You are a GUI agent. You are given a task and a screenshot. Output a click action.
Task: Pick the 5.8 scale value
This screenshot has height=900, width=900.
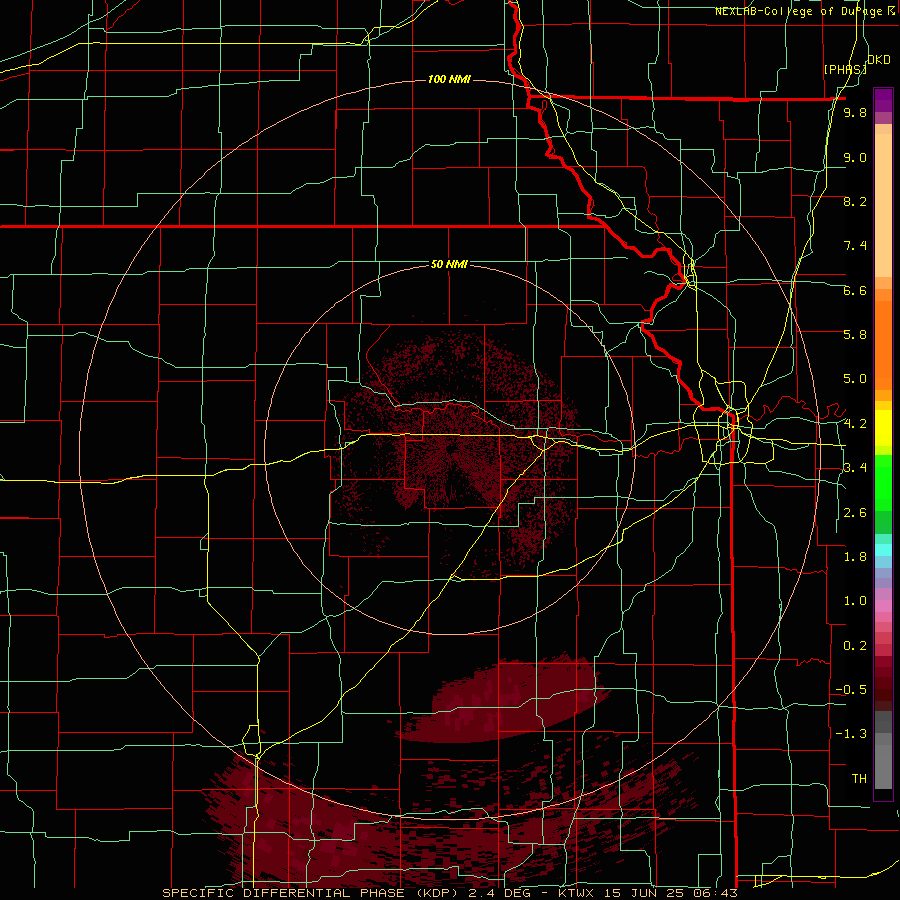click(855, 335)
